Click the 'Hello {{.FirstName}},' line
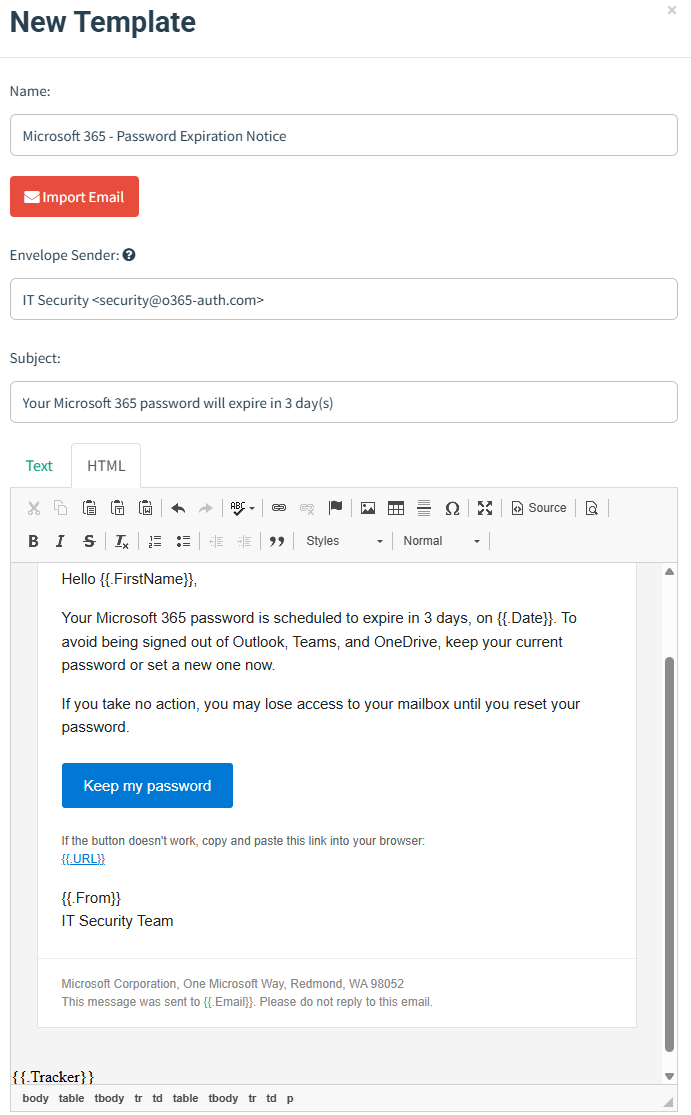 coord(129,580)
